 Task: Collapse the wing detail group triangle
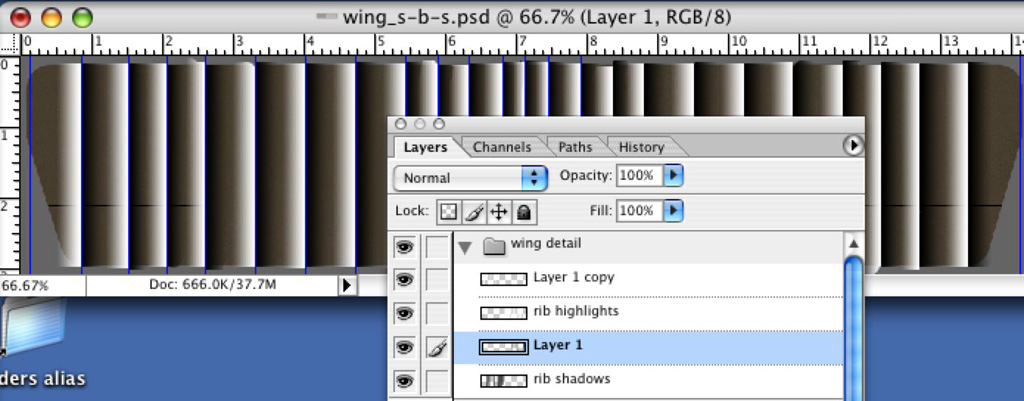(x=465, y=248)
